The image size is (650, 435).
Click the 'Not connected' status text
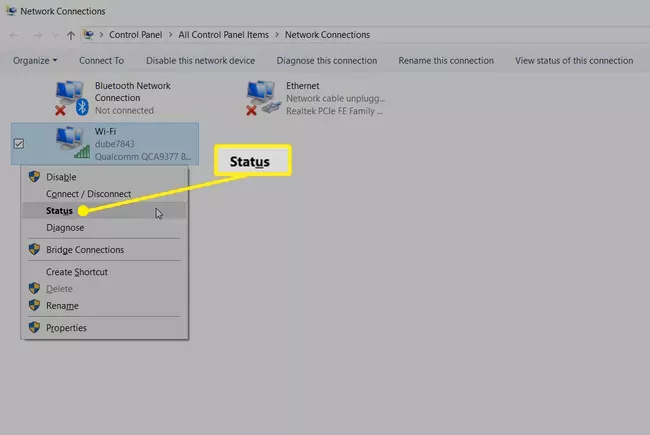(x=124, y=110)
